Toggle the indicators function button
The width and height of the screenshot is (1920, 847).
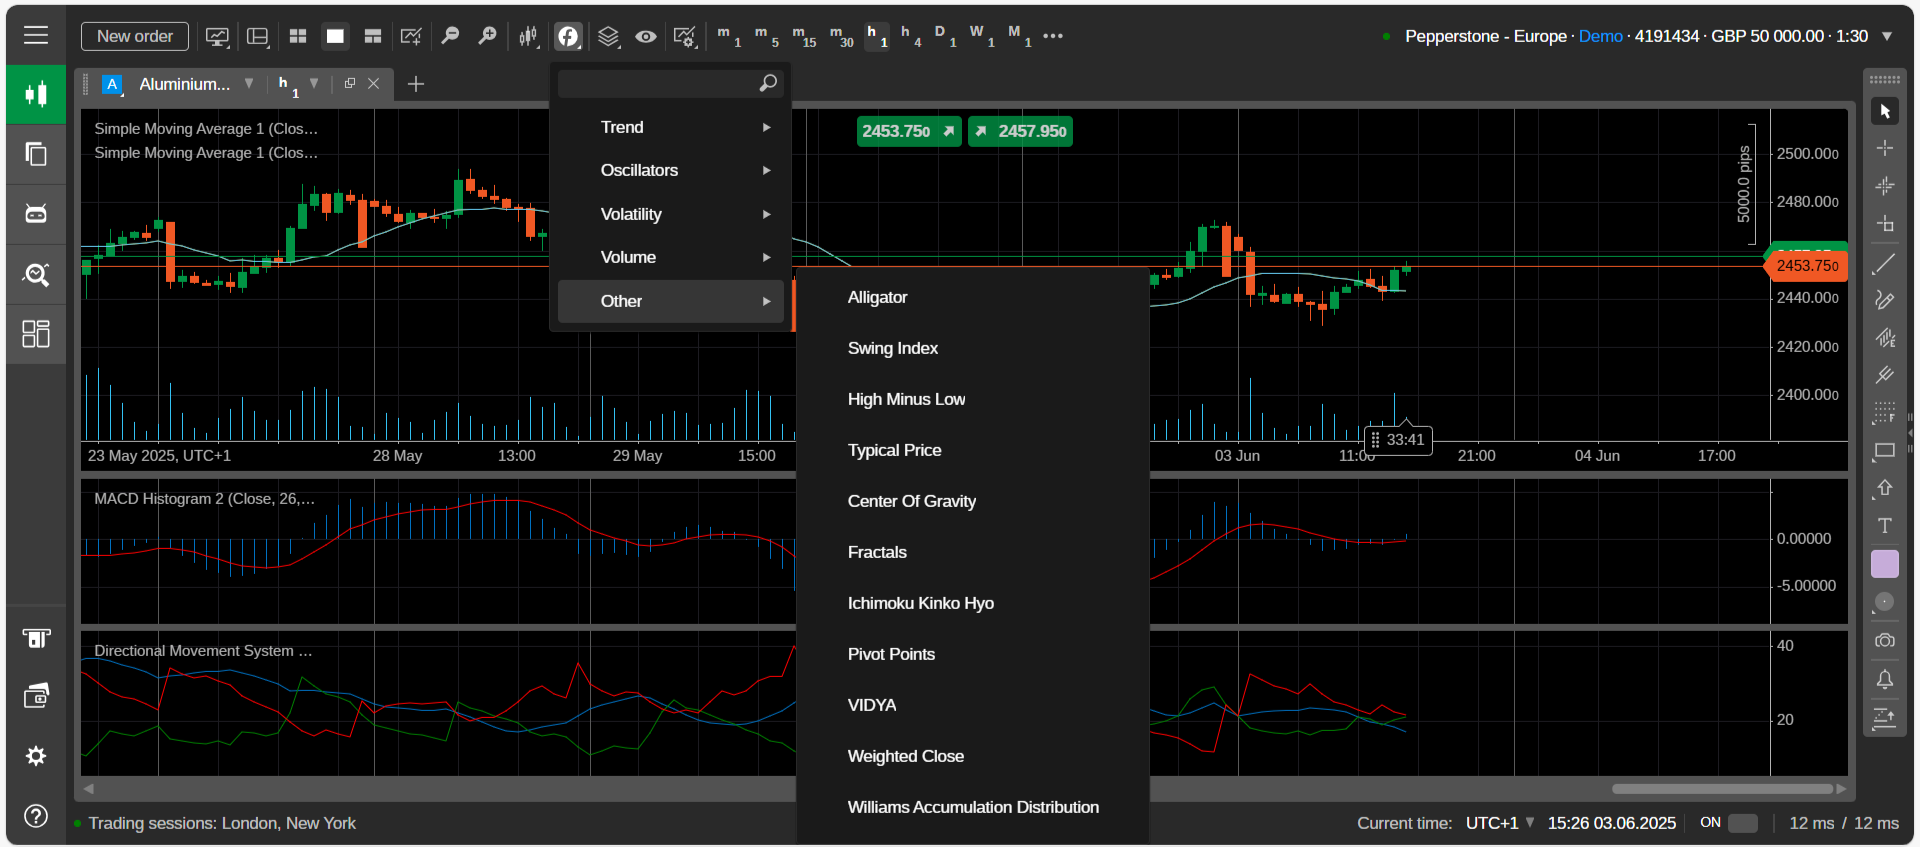click(568, 37)
